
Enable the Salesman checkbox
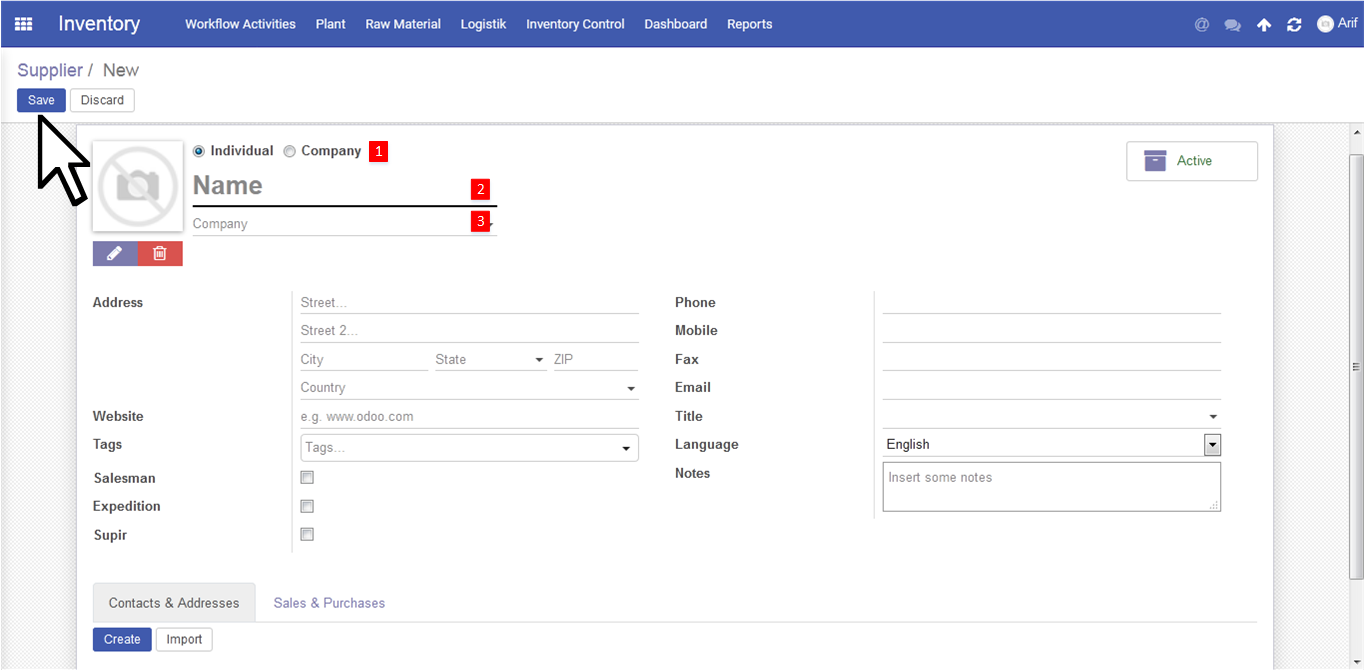[307, 478]
